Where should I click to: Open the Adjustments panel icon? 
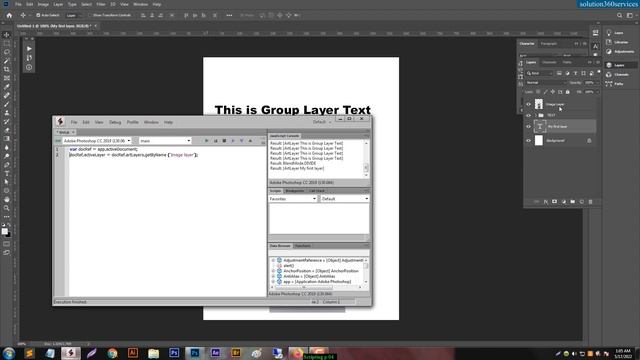609,51
